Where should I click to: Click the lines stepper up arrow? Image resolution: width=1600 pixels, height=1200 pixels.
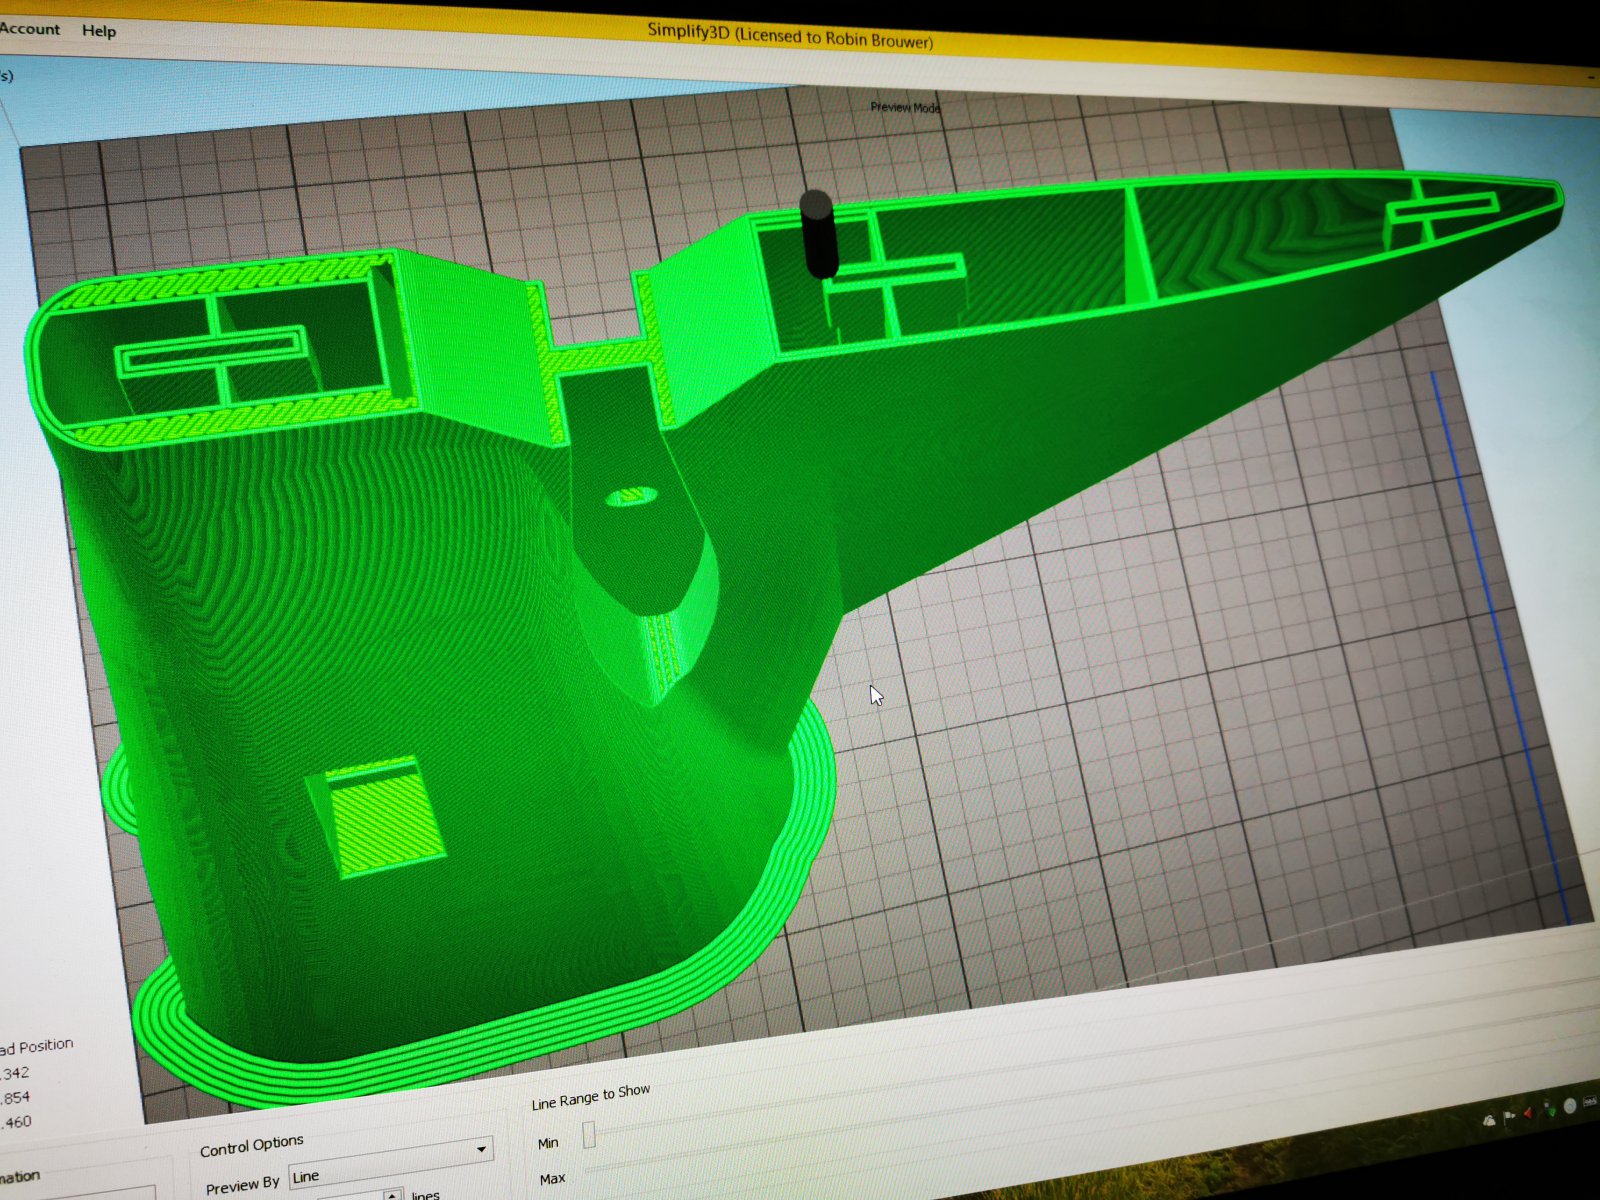394,1194
